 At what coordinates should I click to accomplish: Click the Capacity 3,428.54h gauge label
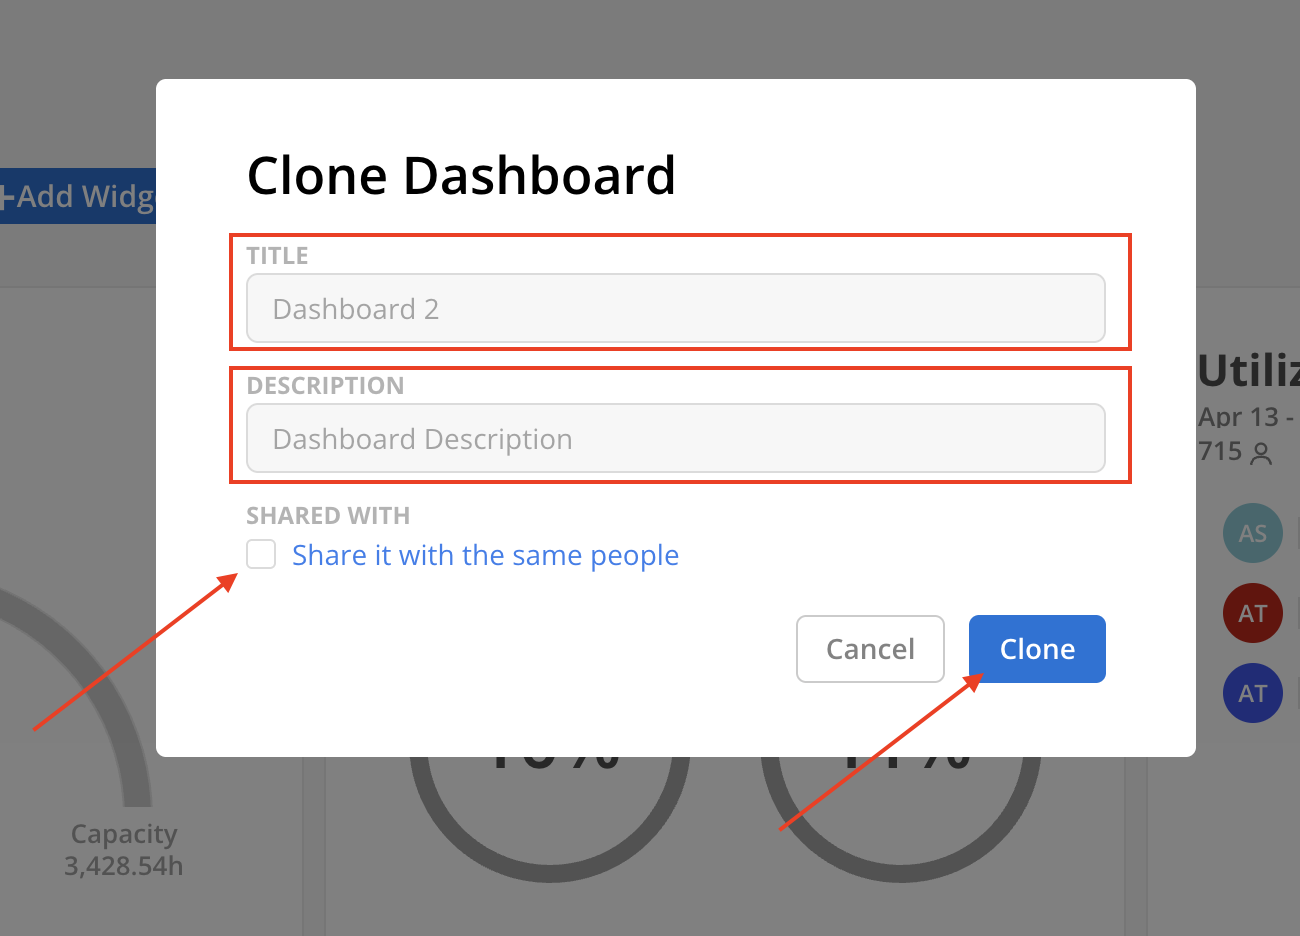pos(124,849)
